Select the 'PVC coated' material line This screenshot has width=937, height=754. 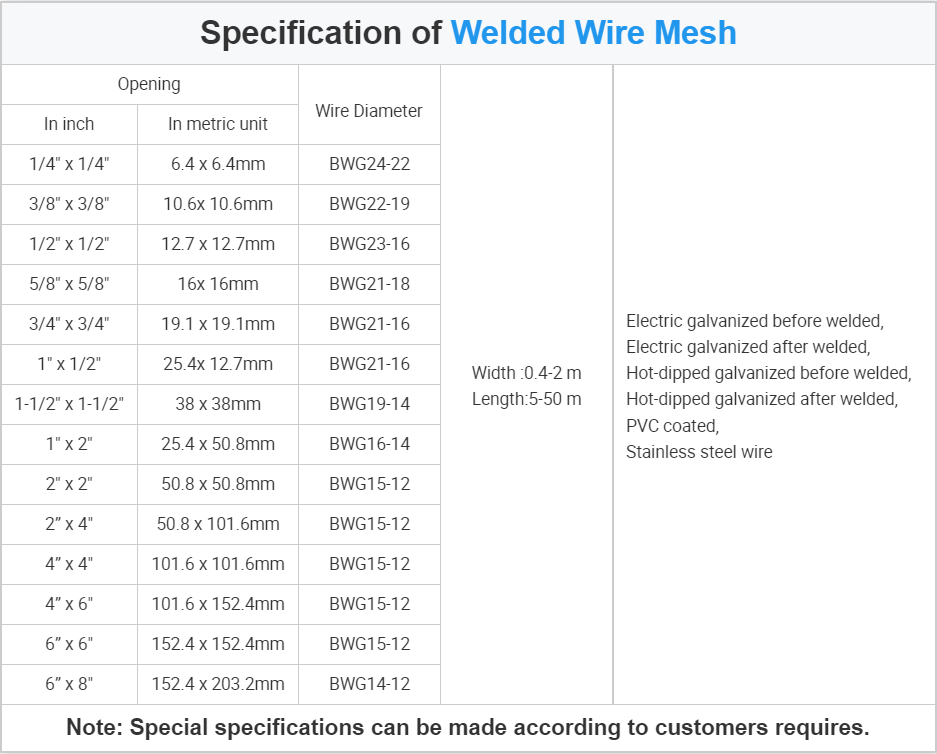click(x=672, y=426)
